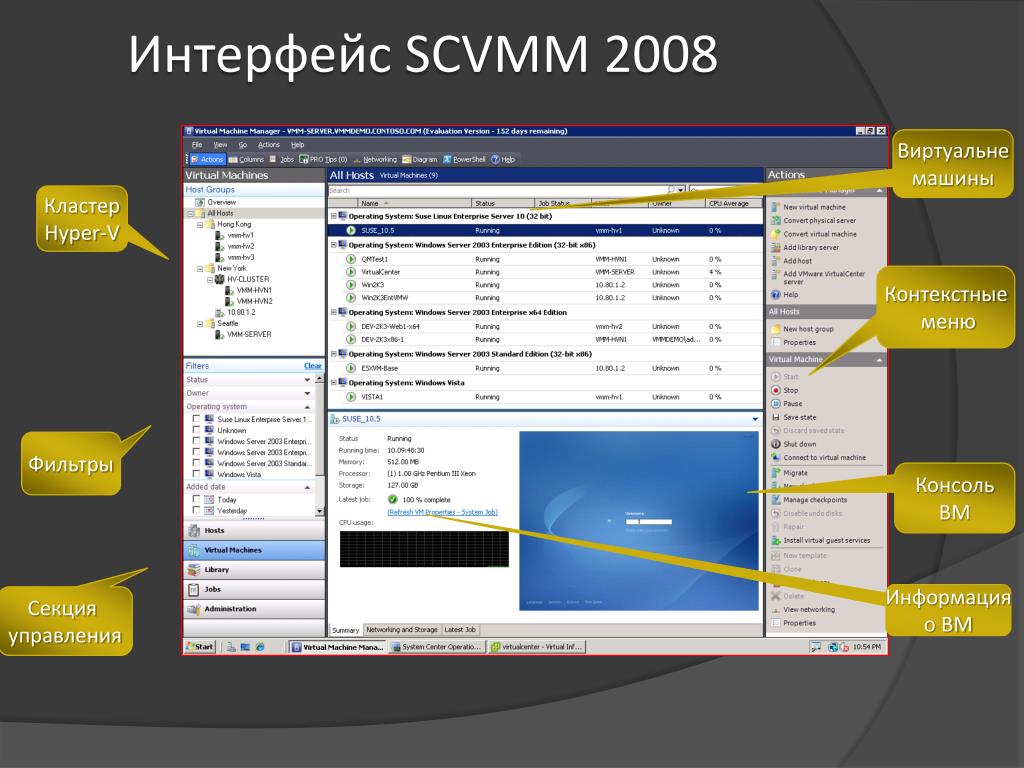1024x768 pixels.
Task: Open the Go menu
Action: pyautogui.click(x=243, y=145)
